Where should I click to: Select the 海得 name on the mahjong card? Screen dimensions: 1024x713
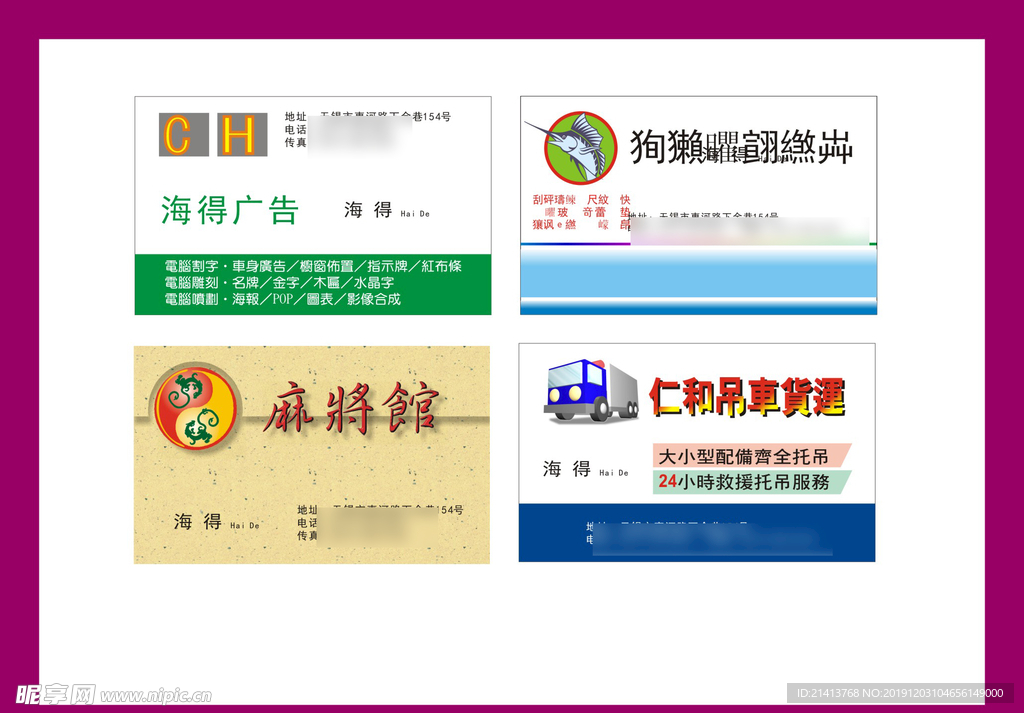(x=198, y=521)
